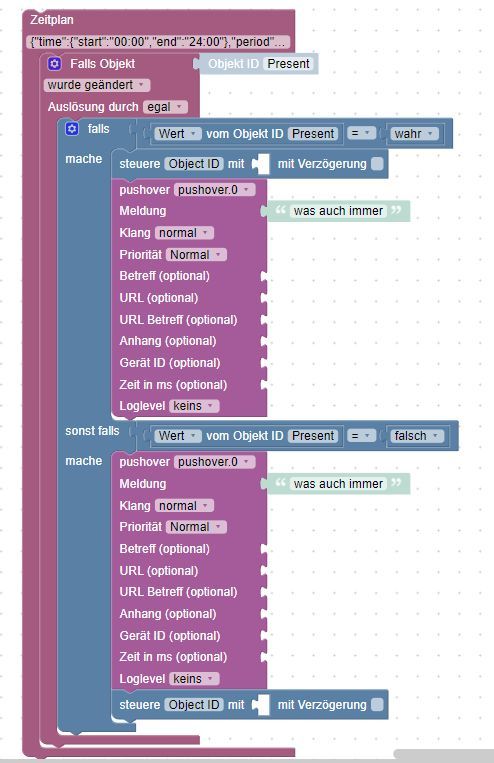Change the wahr boolean dropdown
494x763 pixels.
(x=414, y=134)
